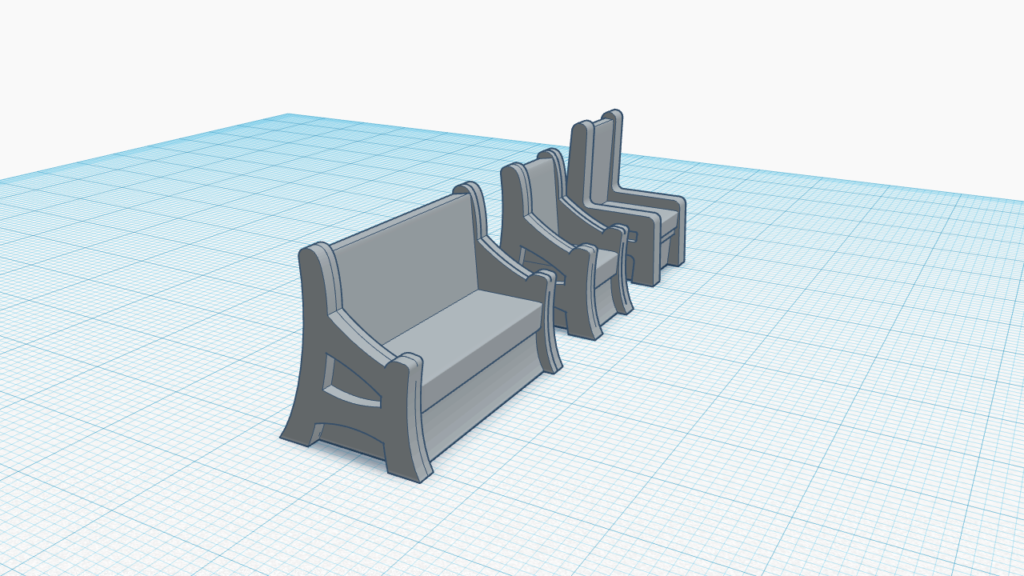1024x576 pixels.
Task: Click the backrest panel of the wide bench
Action: click(408, 263)
